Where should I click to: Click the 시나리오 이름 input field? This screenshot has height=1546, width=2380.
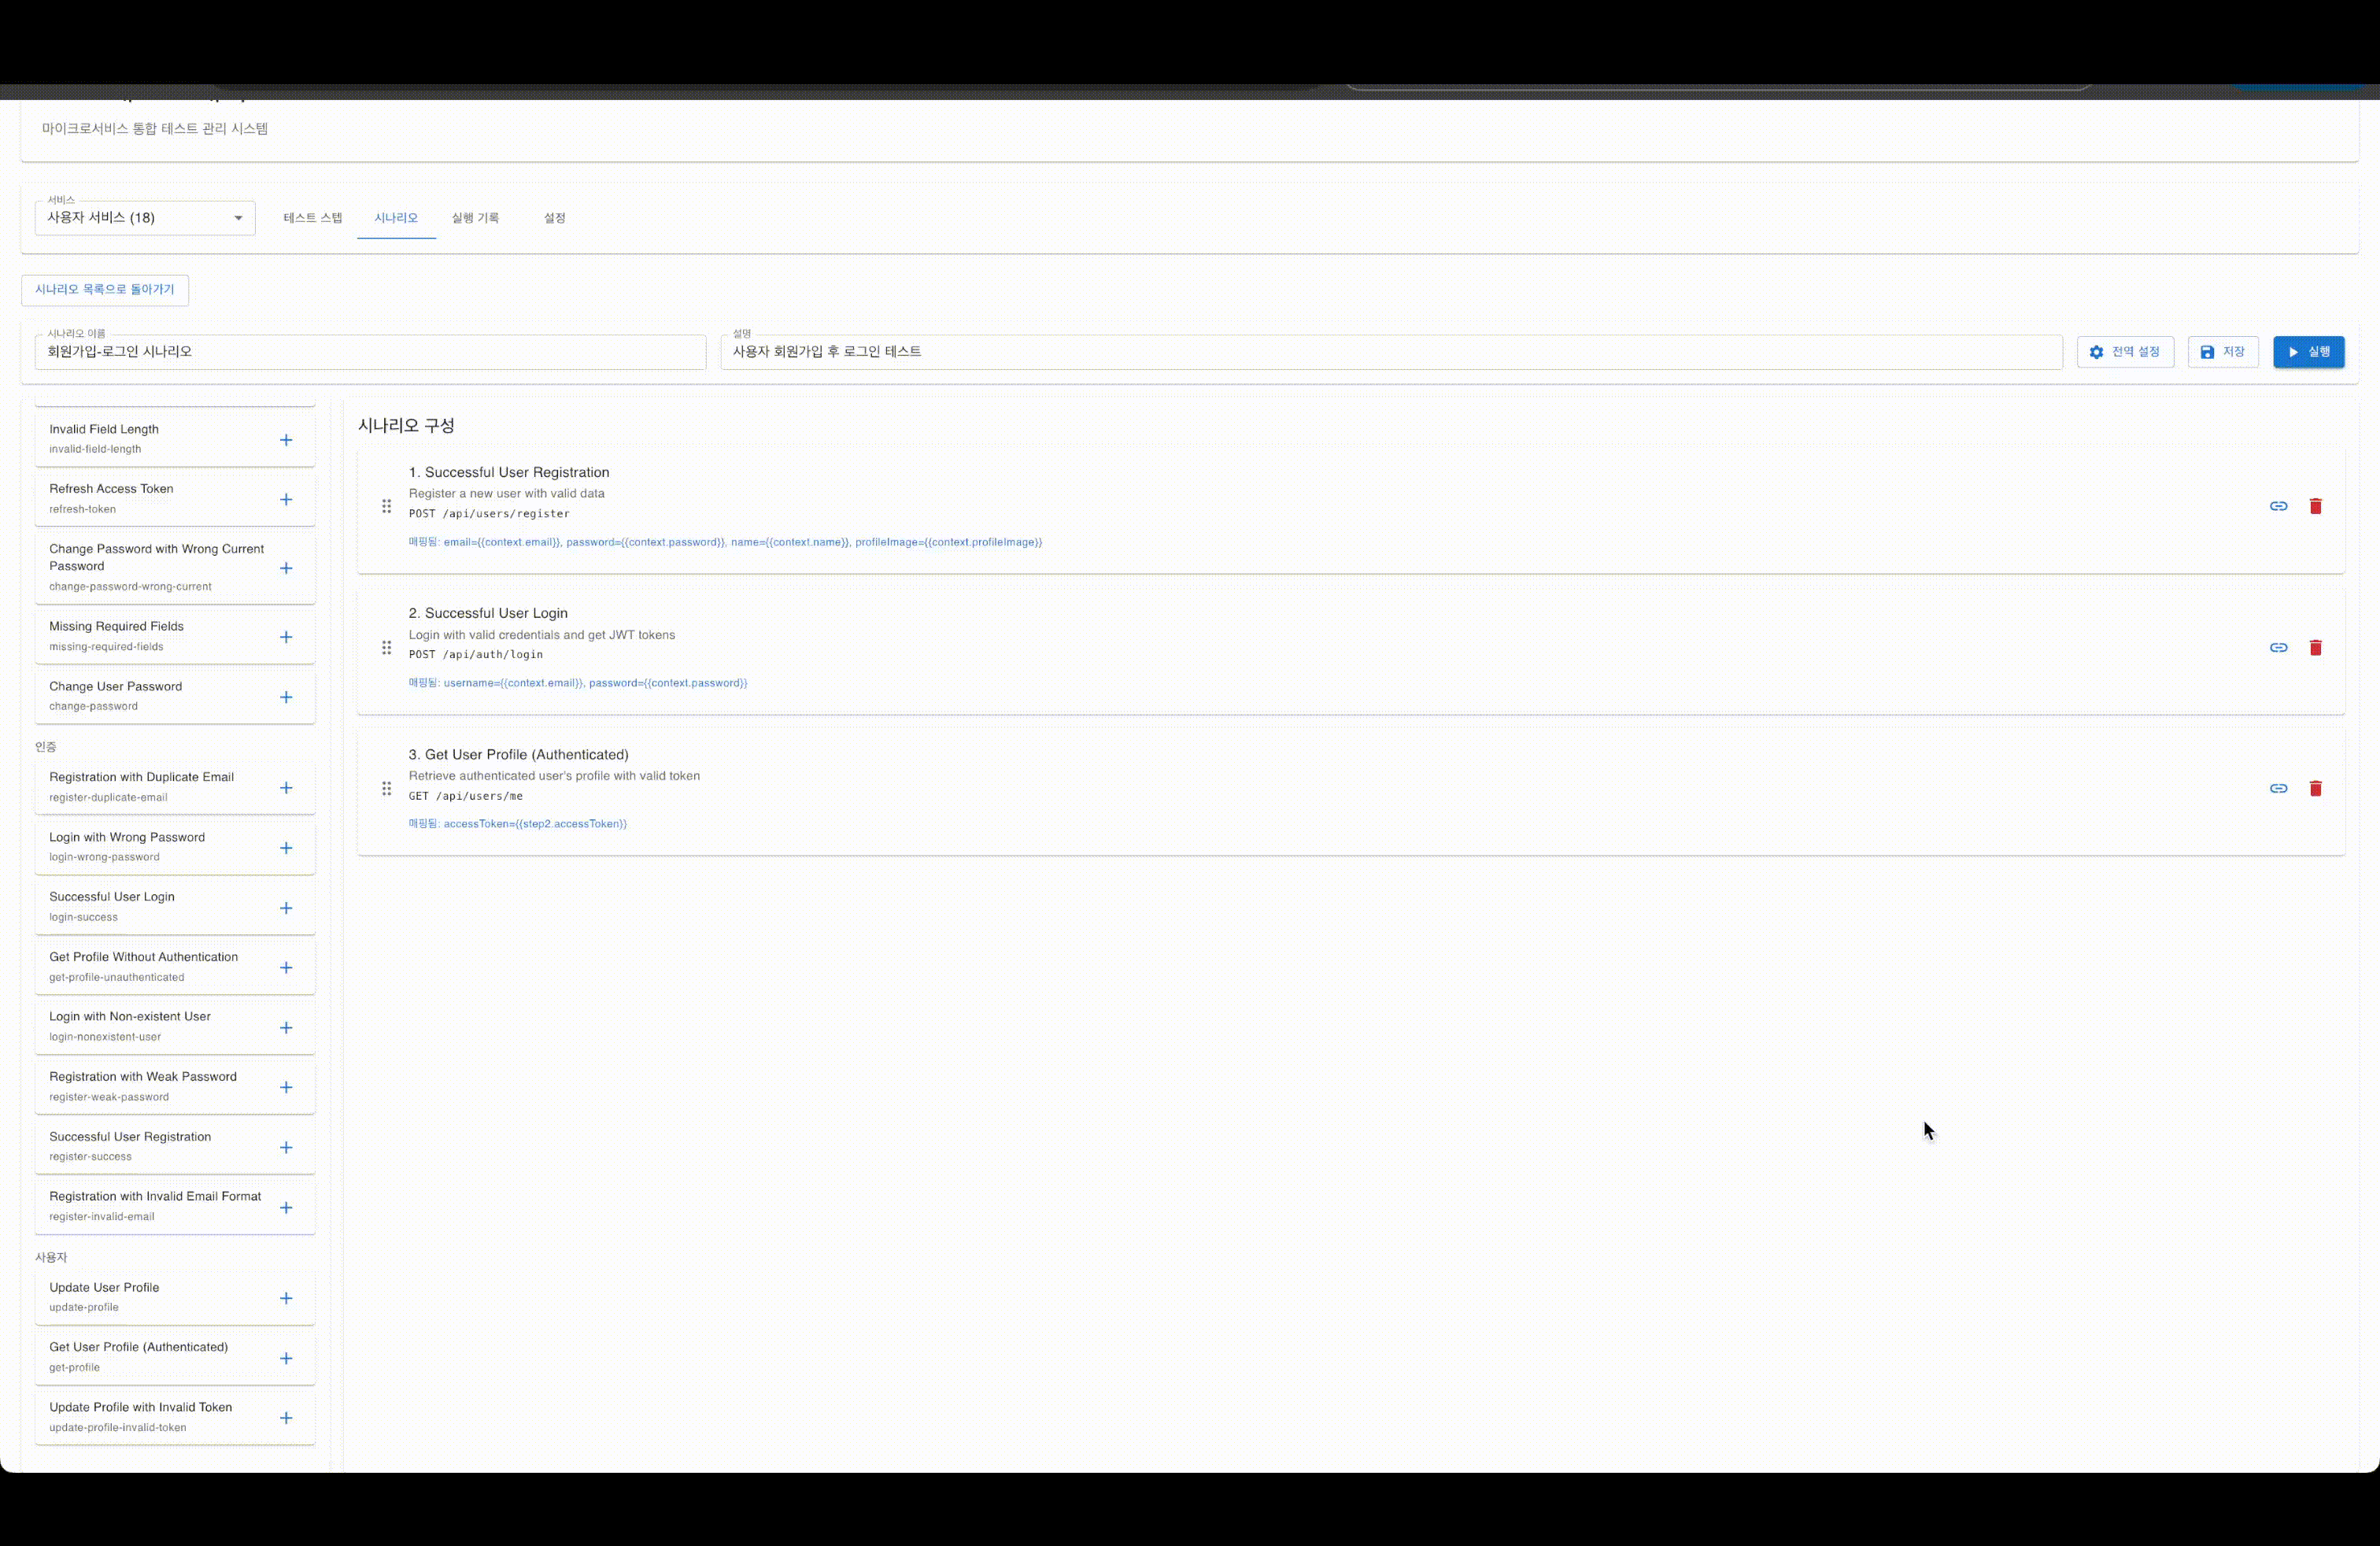coord(370,352)
